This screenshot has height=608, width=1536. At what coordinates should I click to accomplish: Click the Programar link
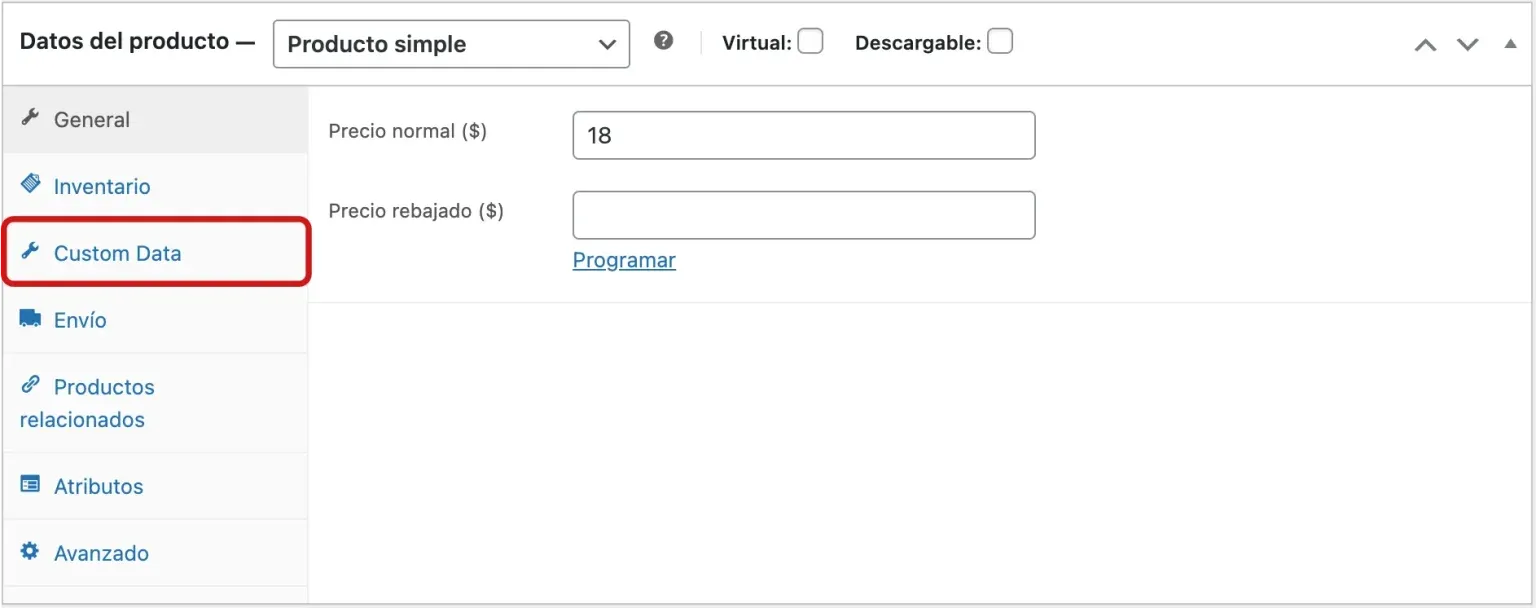623,260
